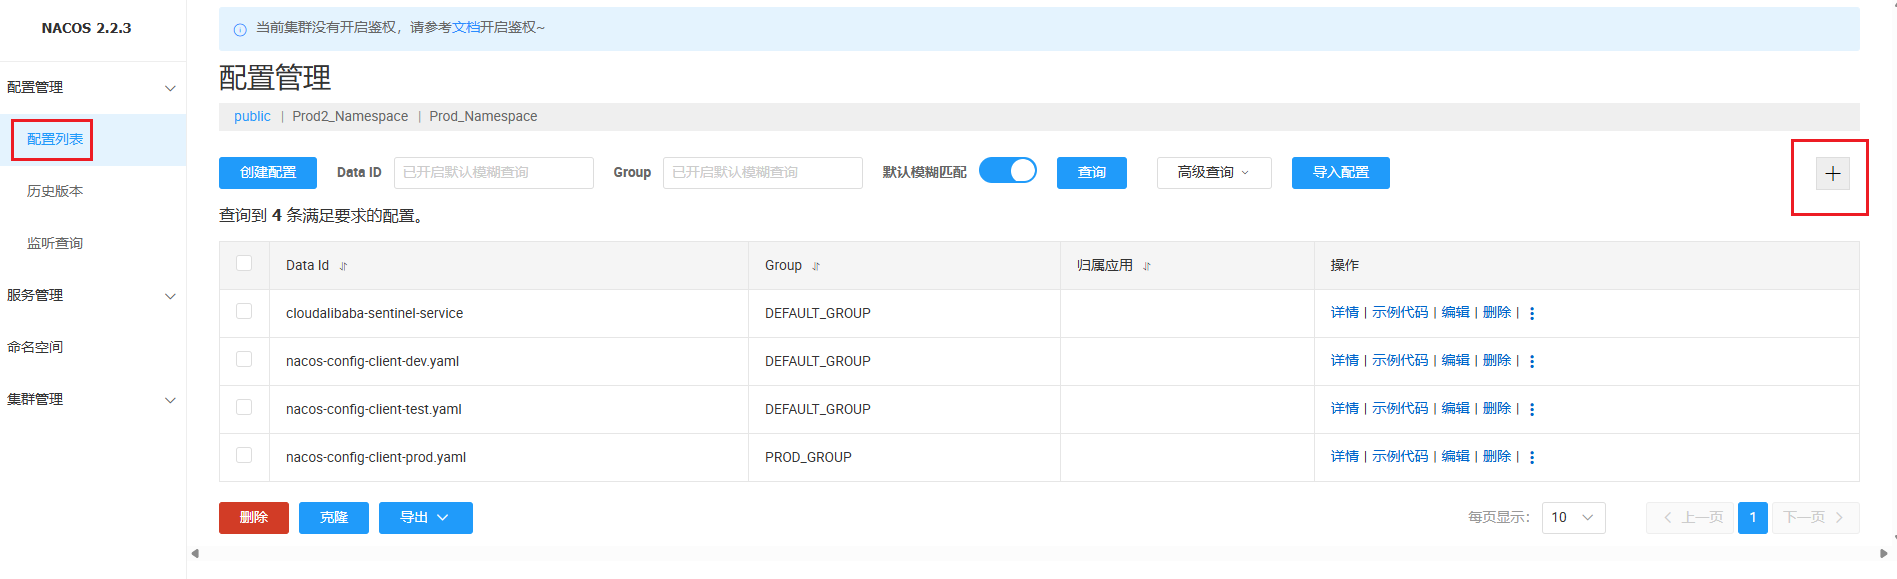Viewport: 1897px width, 579px height.
Task: Switch to public namespace tab
Action: (x=252, y=117)
